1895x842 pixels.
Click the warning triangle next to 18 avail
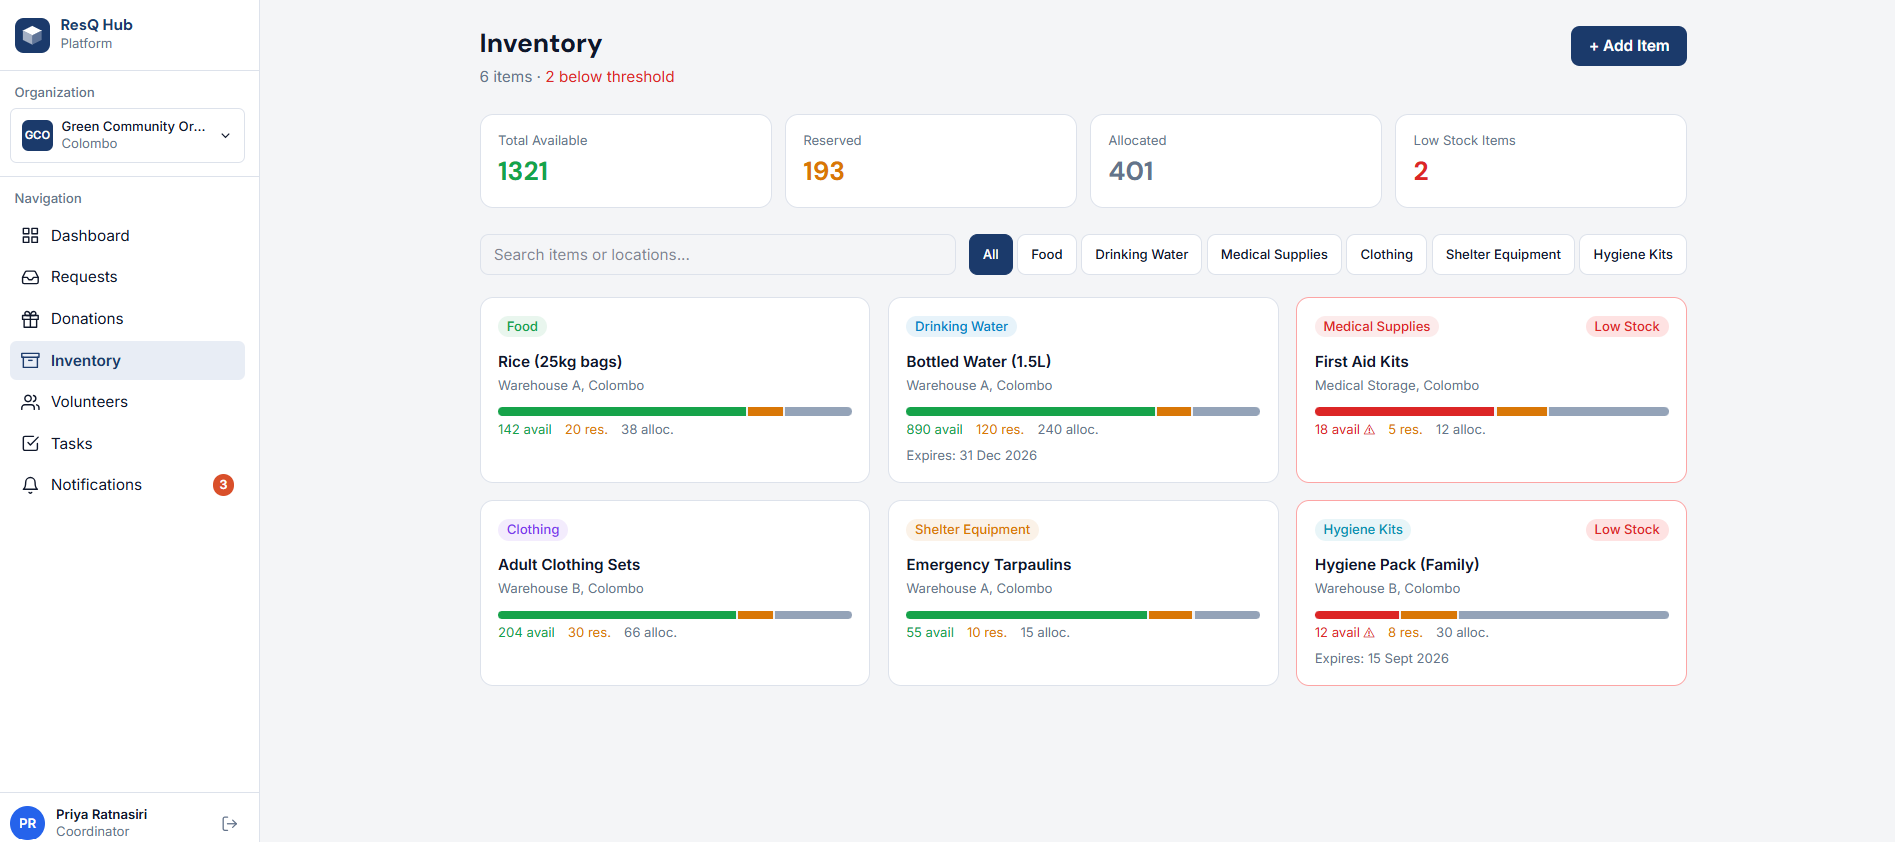pyautogui.click(x=1370, y=430)
